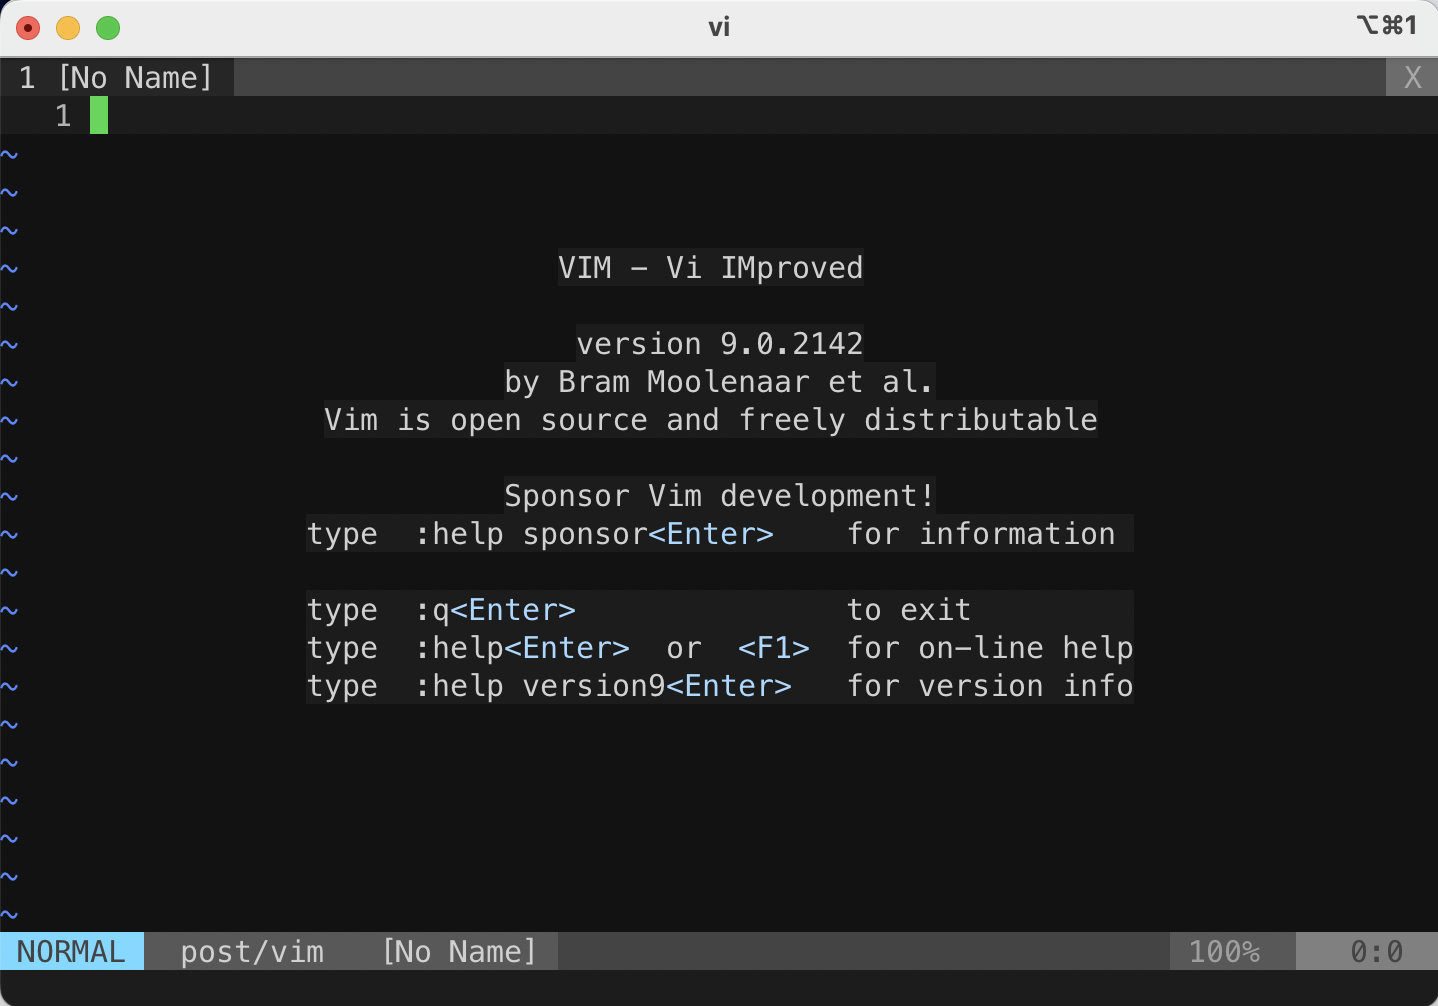This screenshot has height=1006, width=1438.
Task: Click the VIM - Vi IMproved heading
Action: pyautogui.click(x=710, y=267)
